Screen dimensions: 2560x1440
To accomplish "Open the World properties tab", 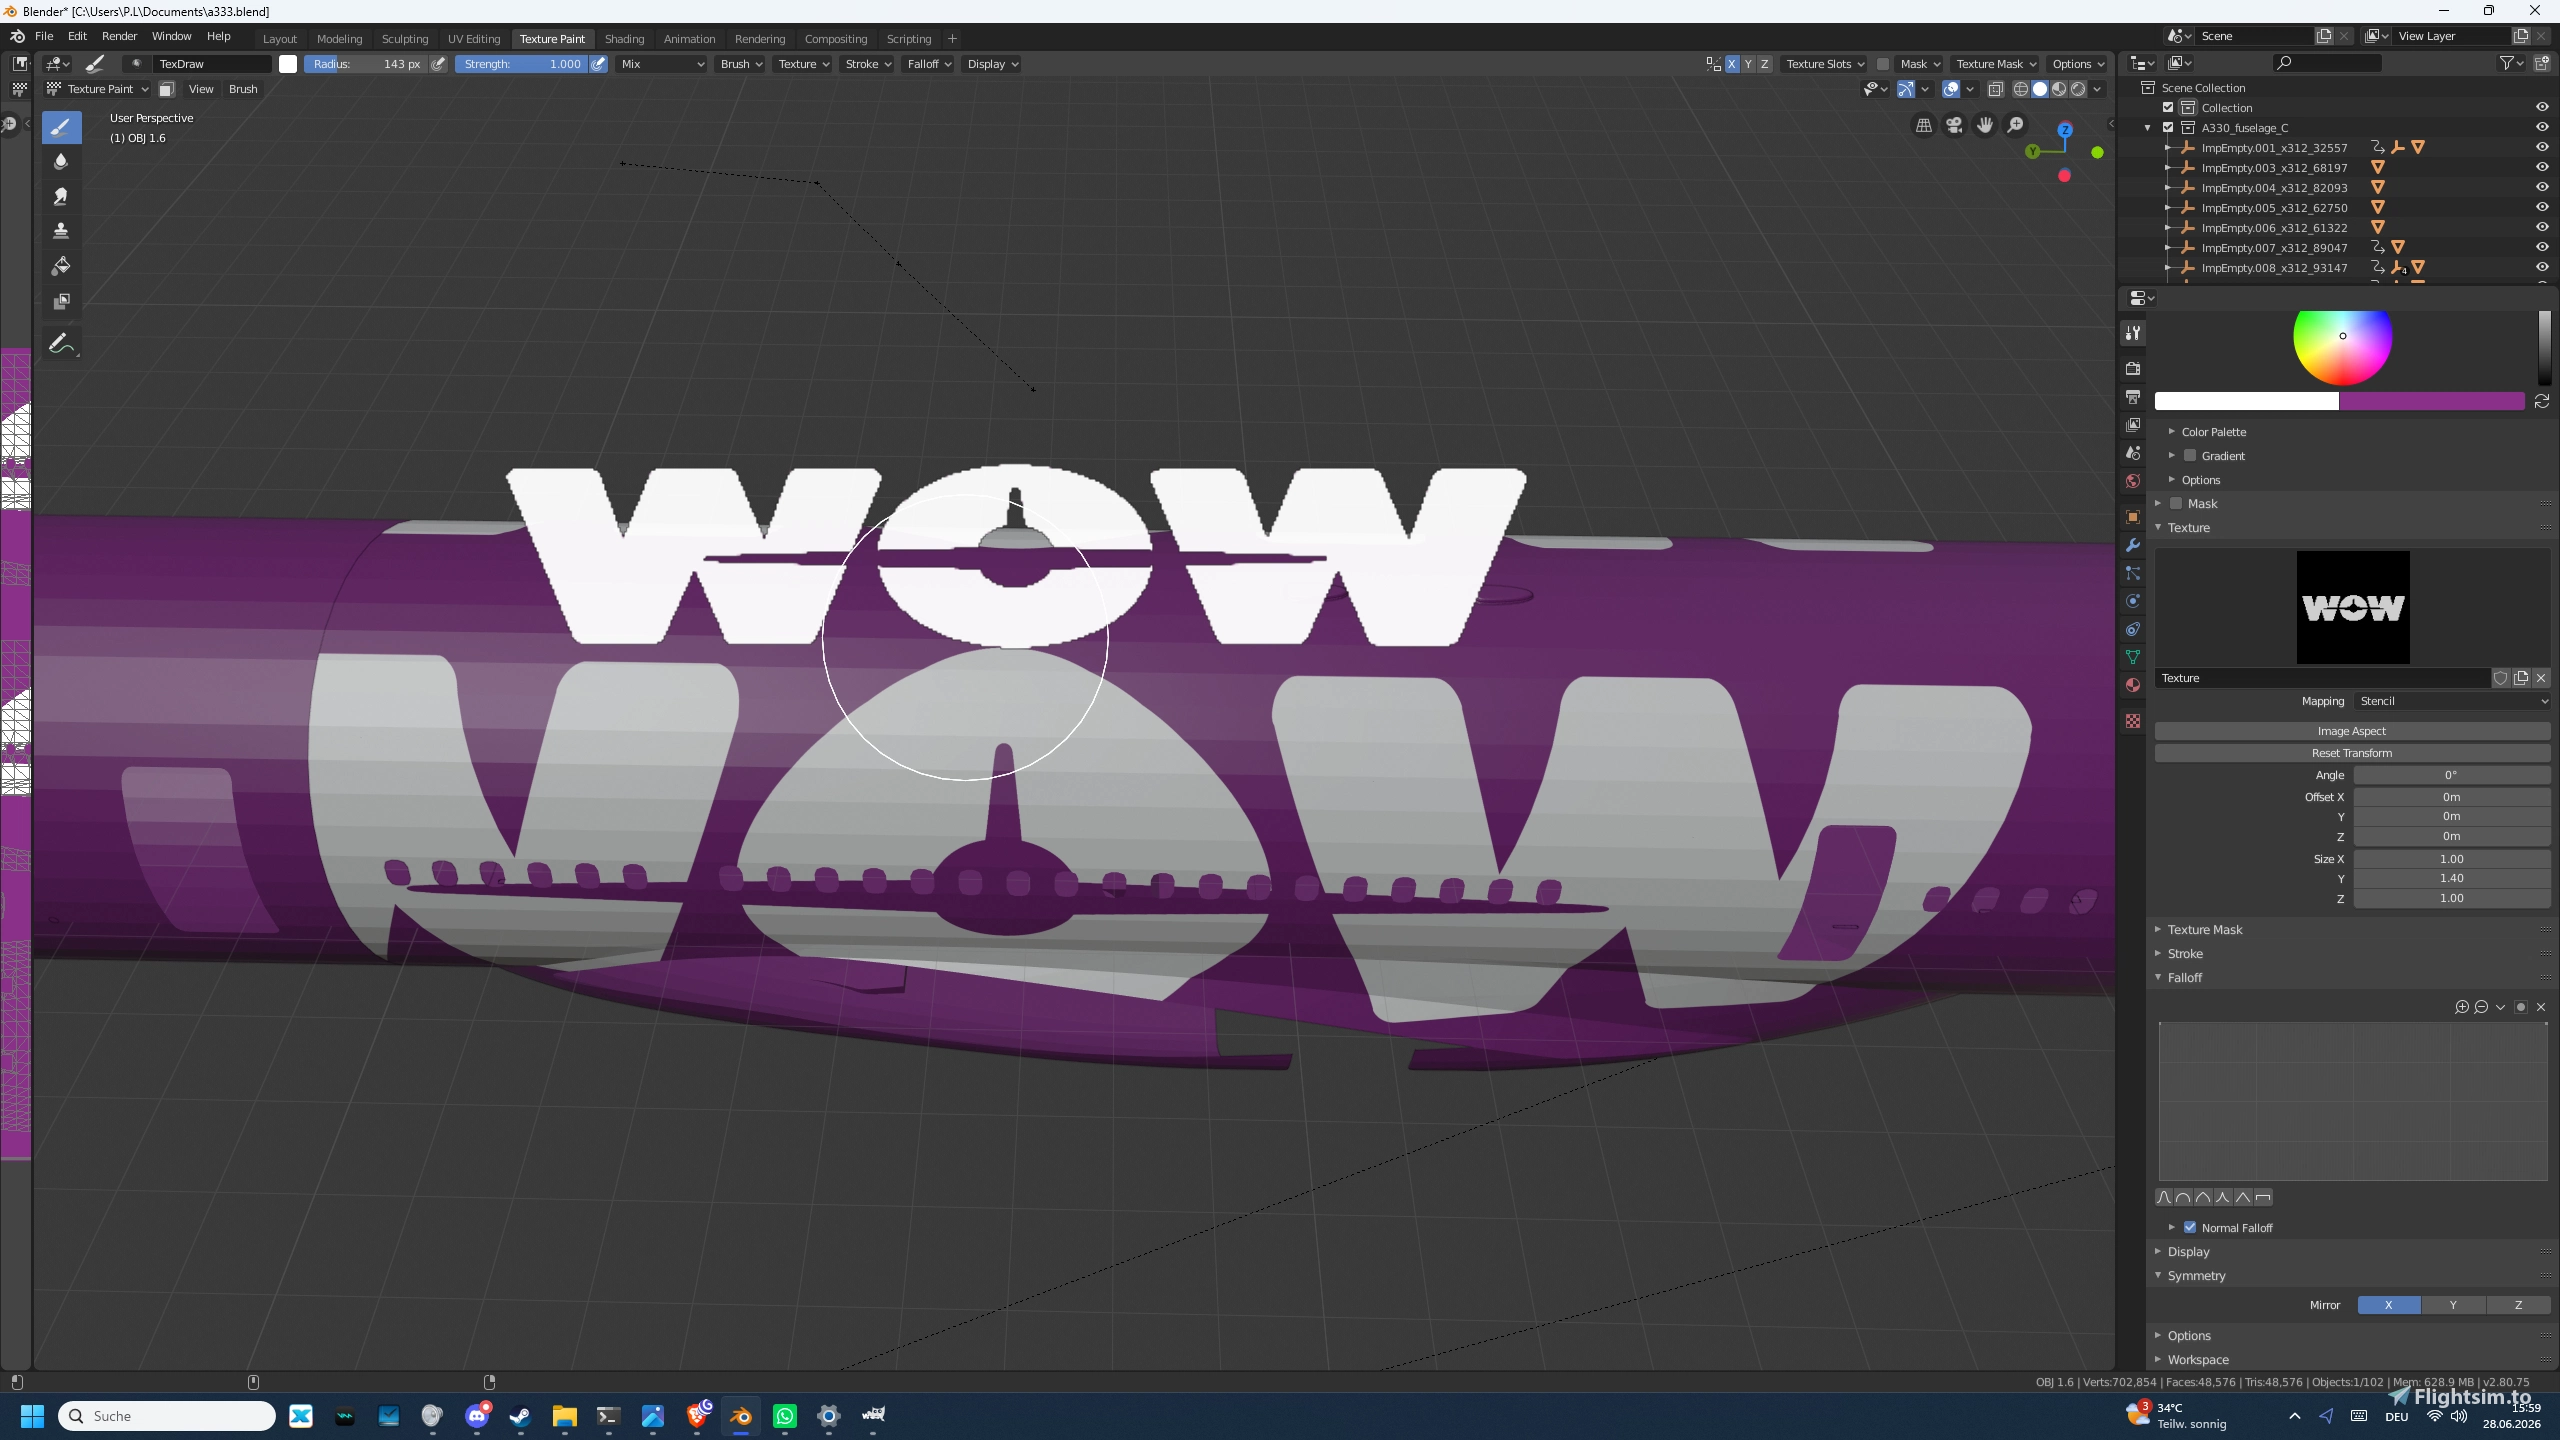I will coord(2133,481).
